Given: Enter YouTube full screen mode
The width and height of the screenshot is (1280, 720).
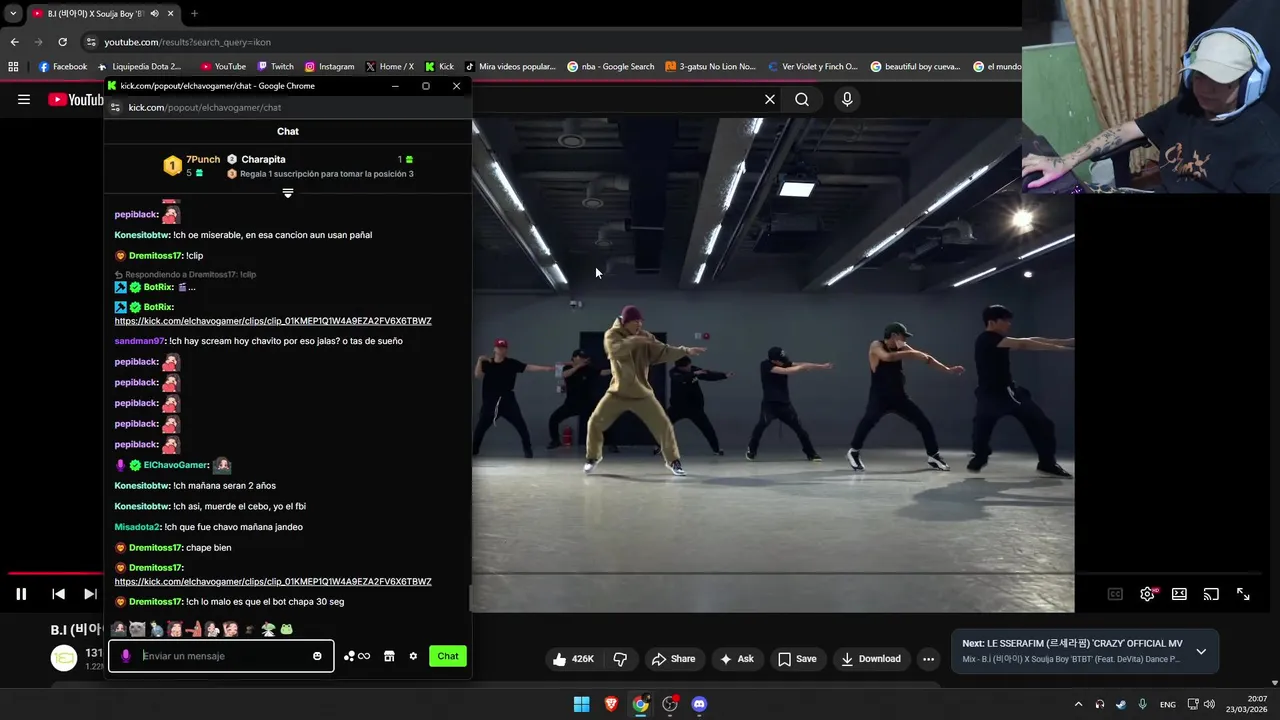Looking at the screenshot, I should click(1243, 594).
